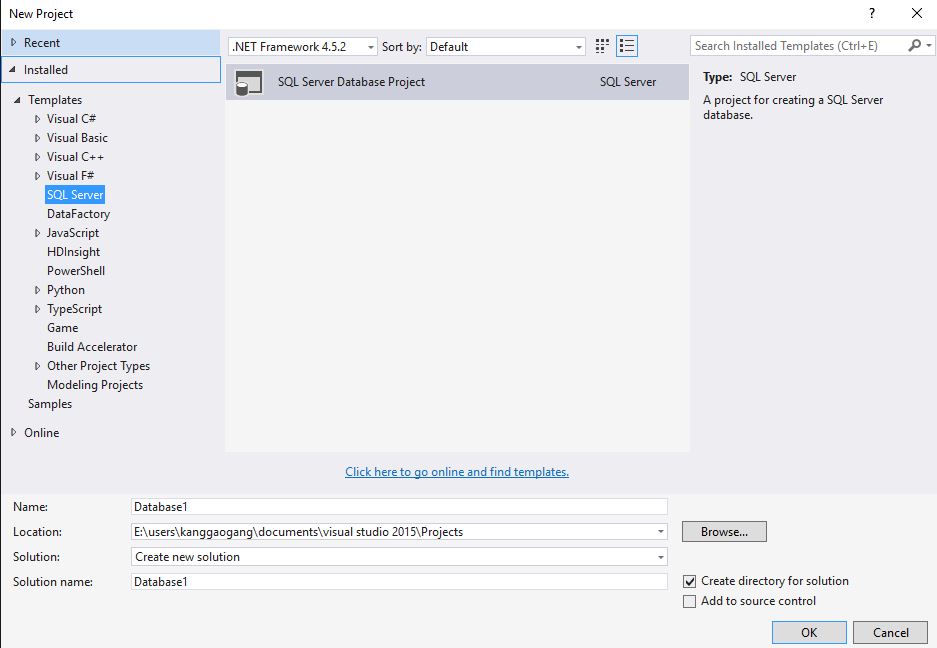Expand the Recent section
The width and height of the screenshot is (937, 648).
pos(13,42)
